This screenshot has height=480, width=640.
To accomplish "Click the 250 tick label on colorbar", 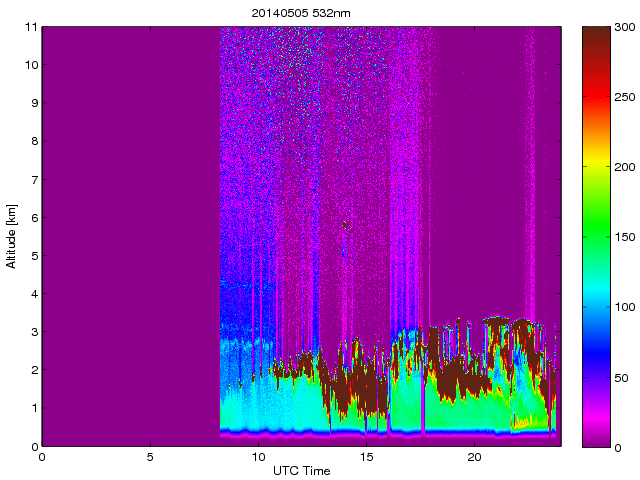I will click(625, 97).
